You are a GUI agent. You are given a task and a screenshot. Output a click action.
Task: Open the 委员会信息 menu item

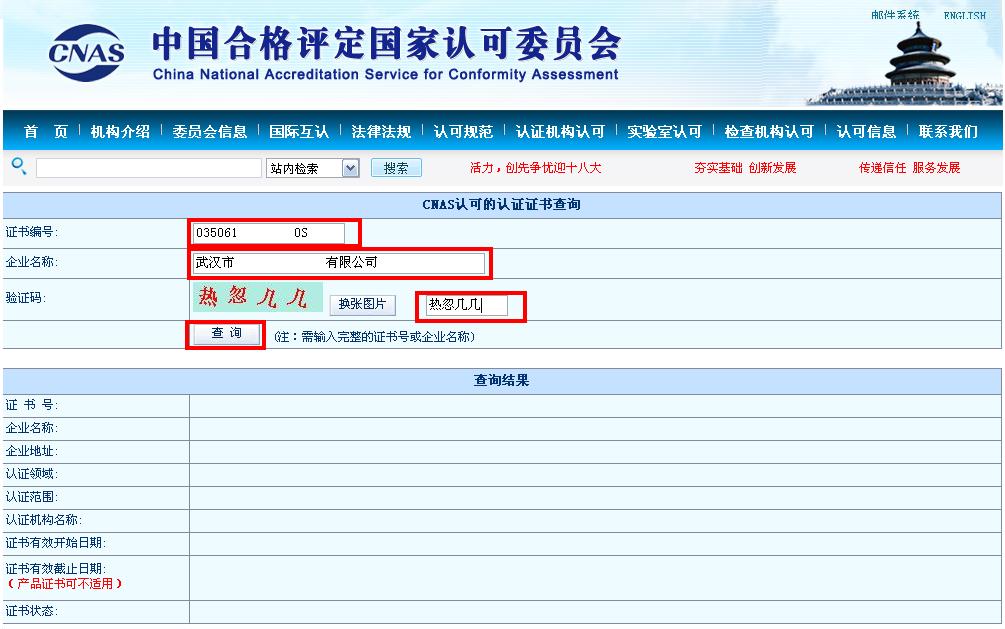pyautogui.click(x=210, y=131)
